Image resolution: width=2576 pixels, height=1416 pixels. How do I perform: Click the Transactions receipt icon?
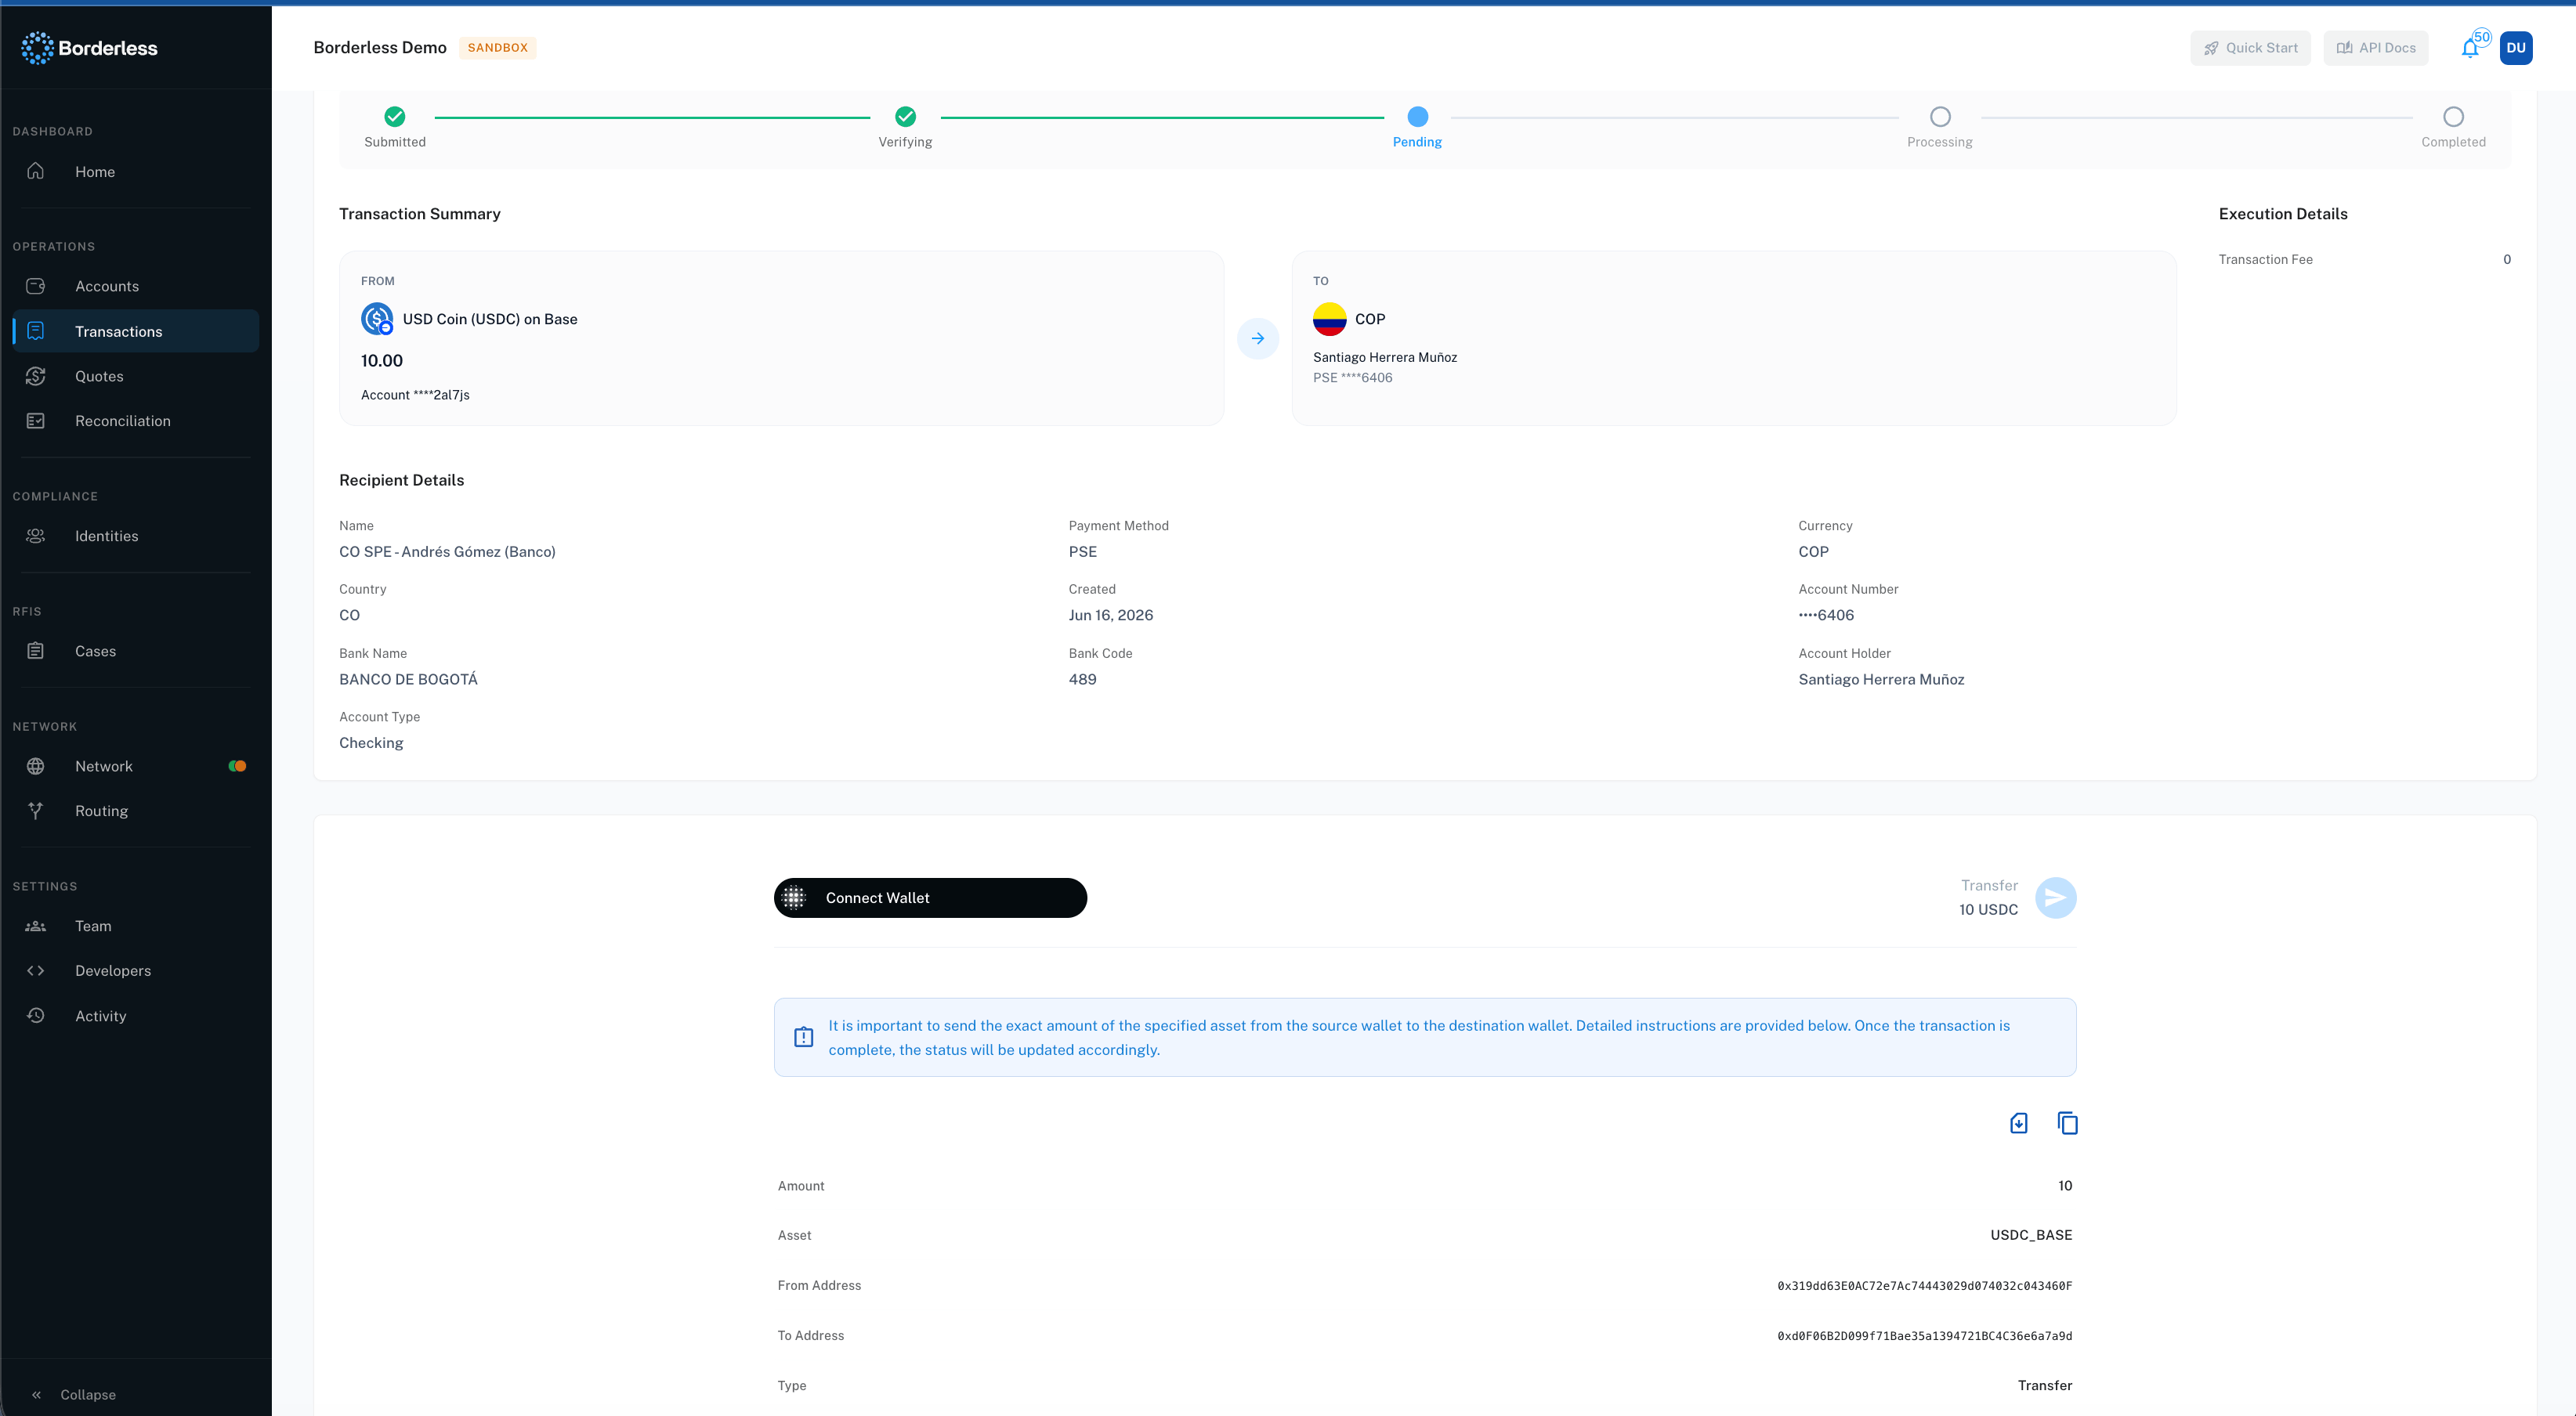(36, 331)
